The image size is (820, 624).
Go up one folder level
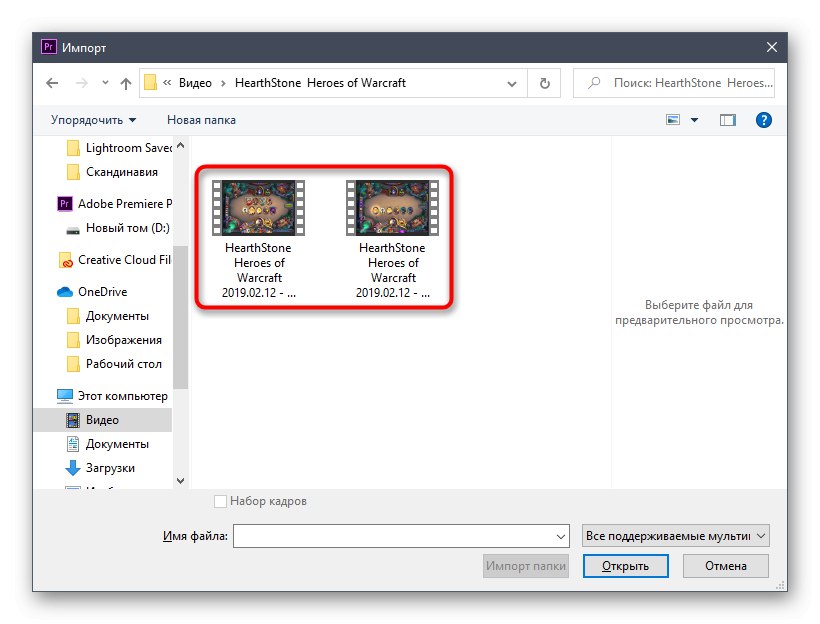click(x=126, y=83)
